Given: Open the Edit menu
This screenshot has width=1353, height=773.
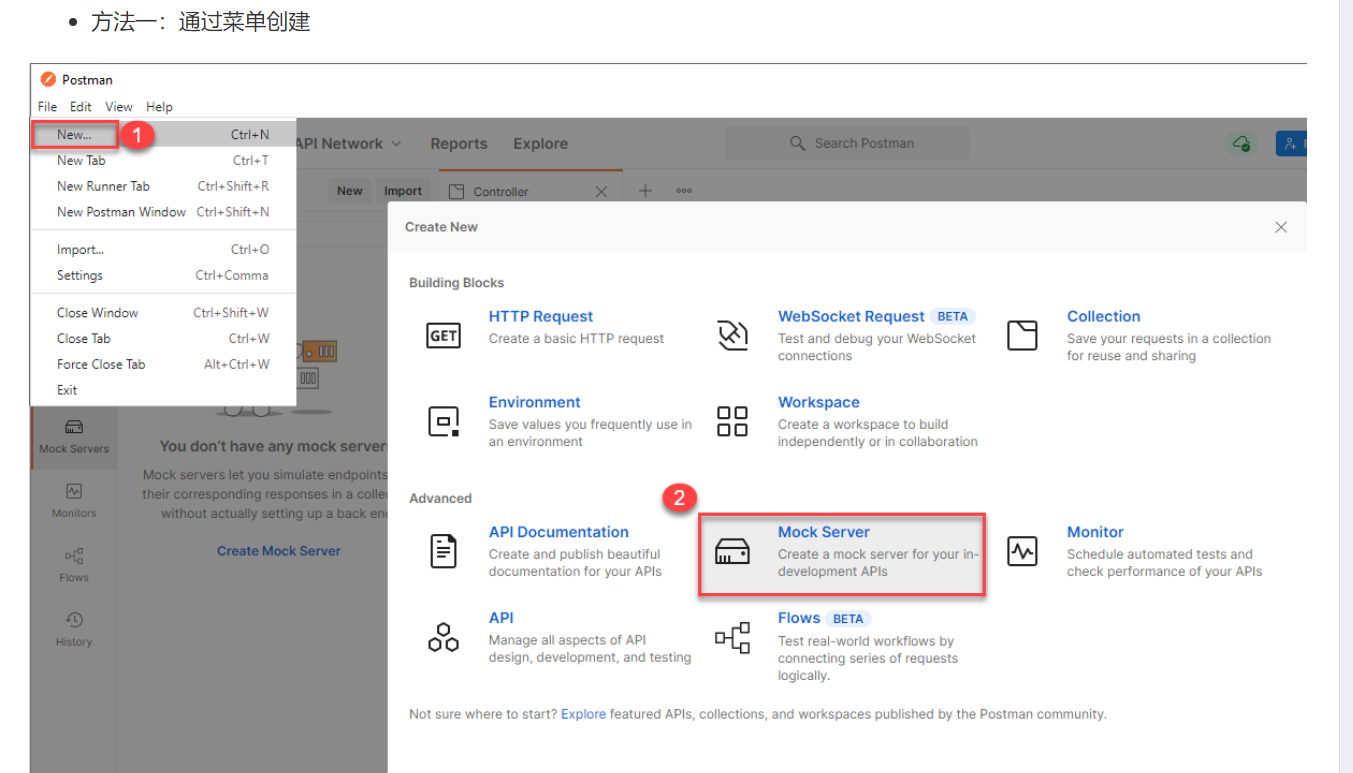Looking at the screenshot, I should pos(81,107).
